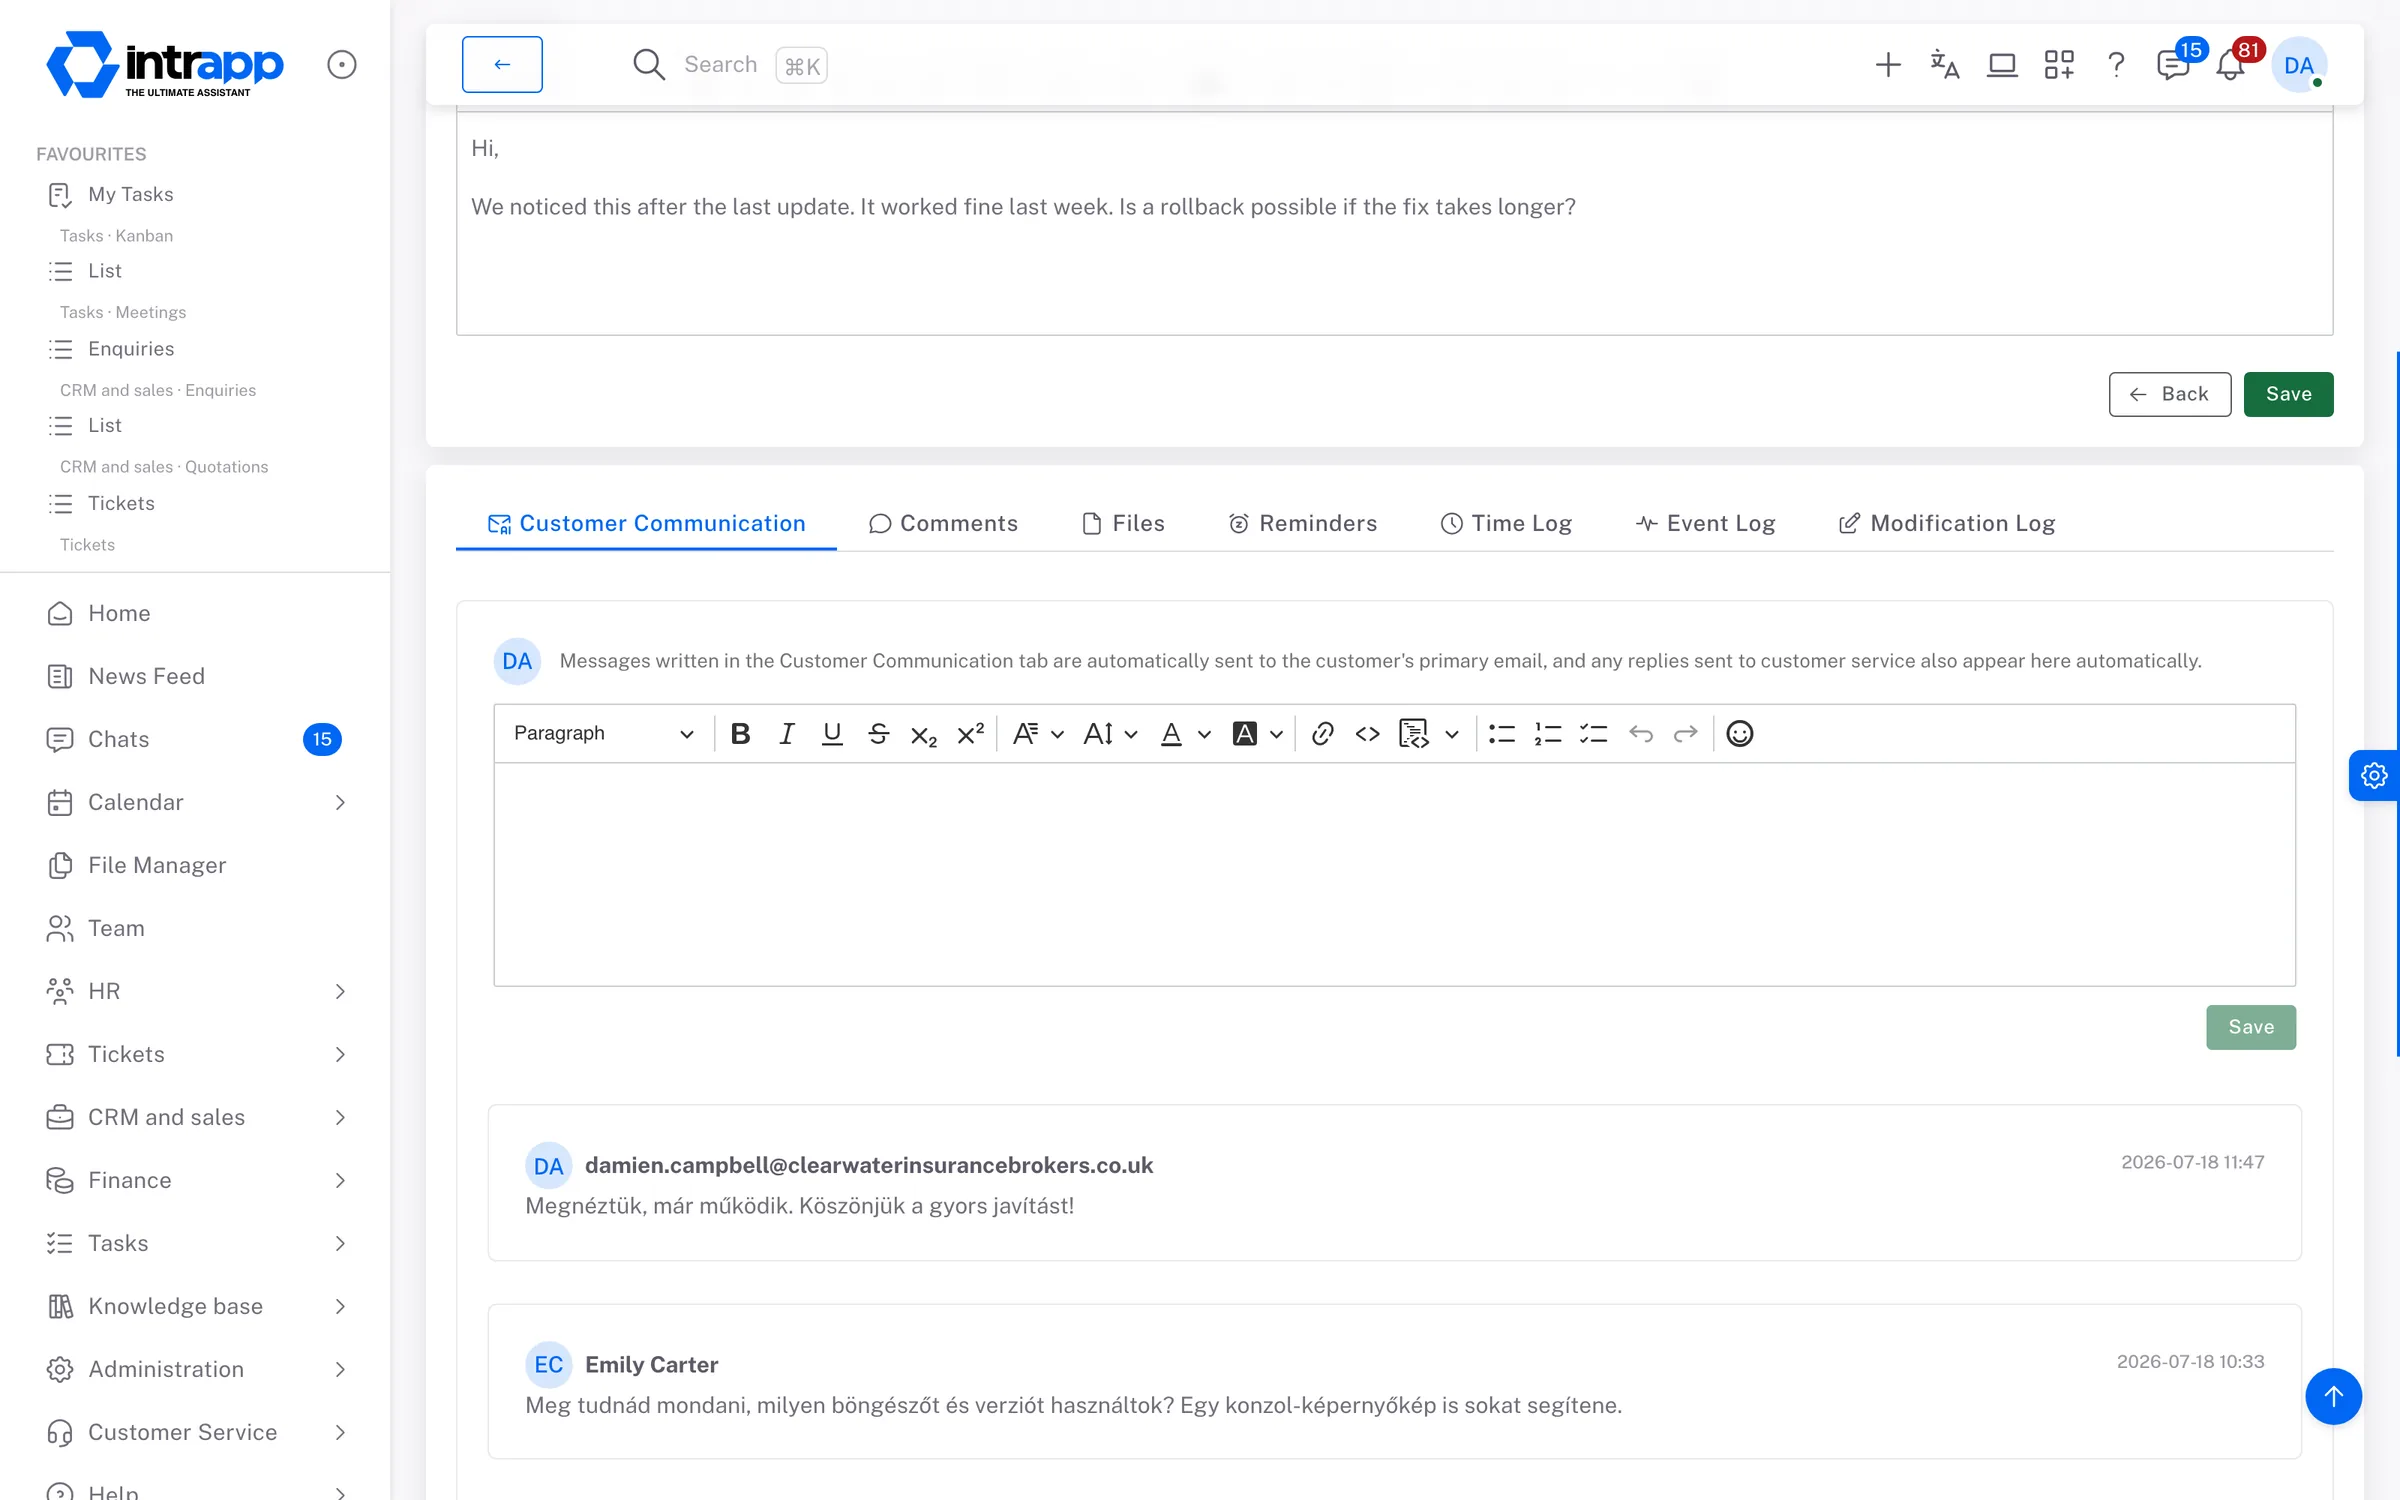Open the font size dropdown
Image resolution: width=2400 pixels, height=1500 pixels.
[x=1110, y=734]
